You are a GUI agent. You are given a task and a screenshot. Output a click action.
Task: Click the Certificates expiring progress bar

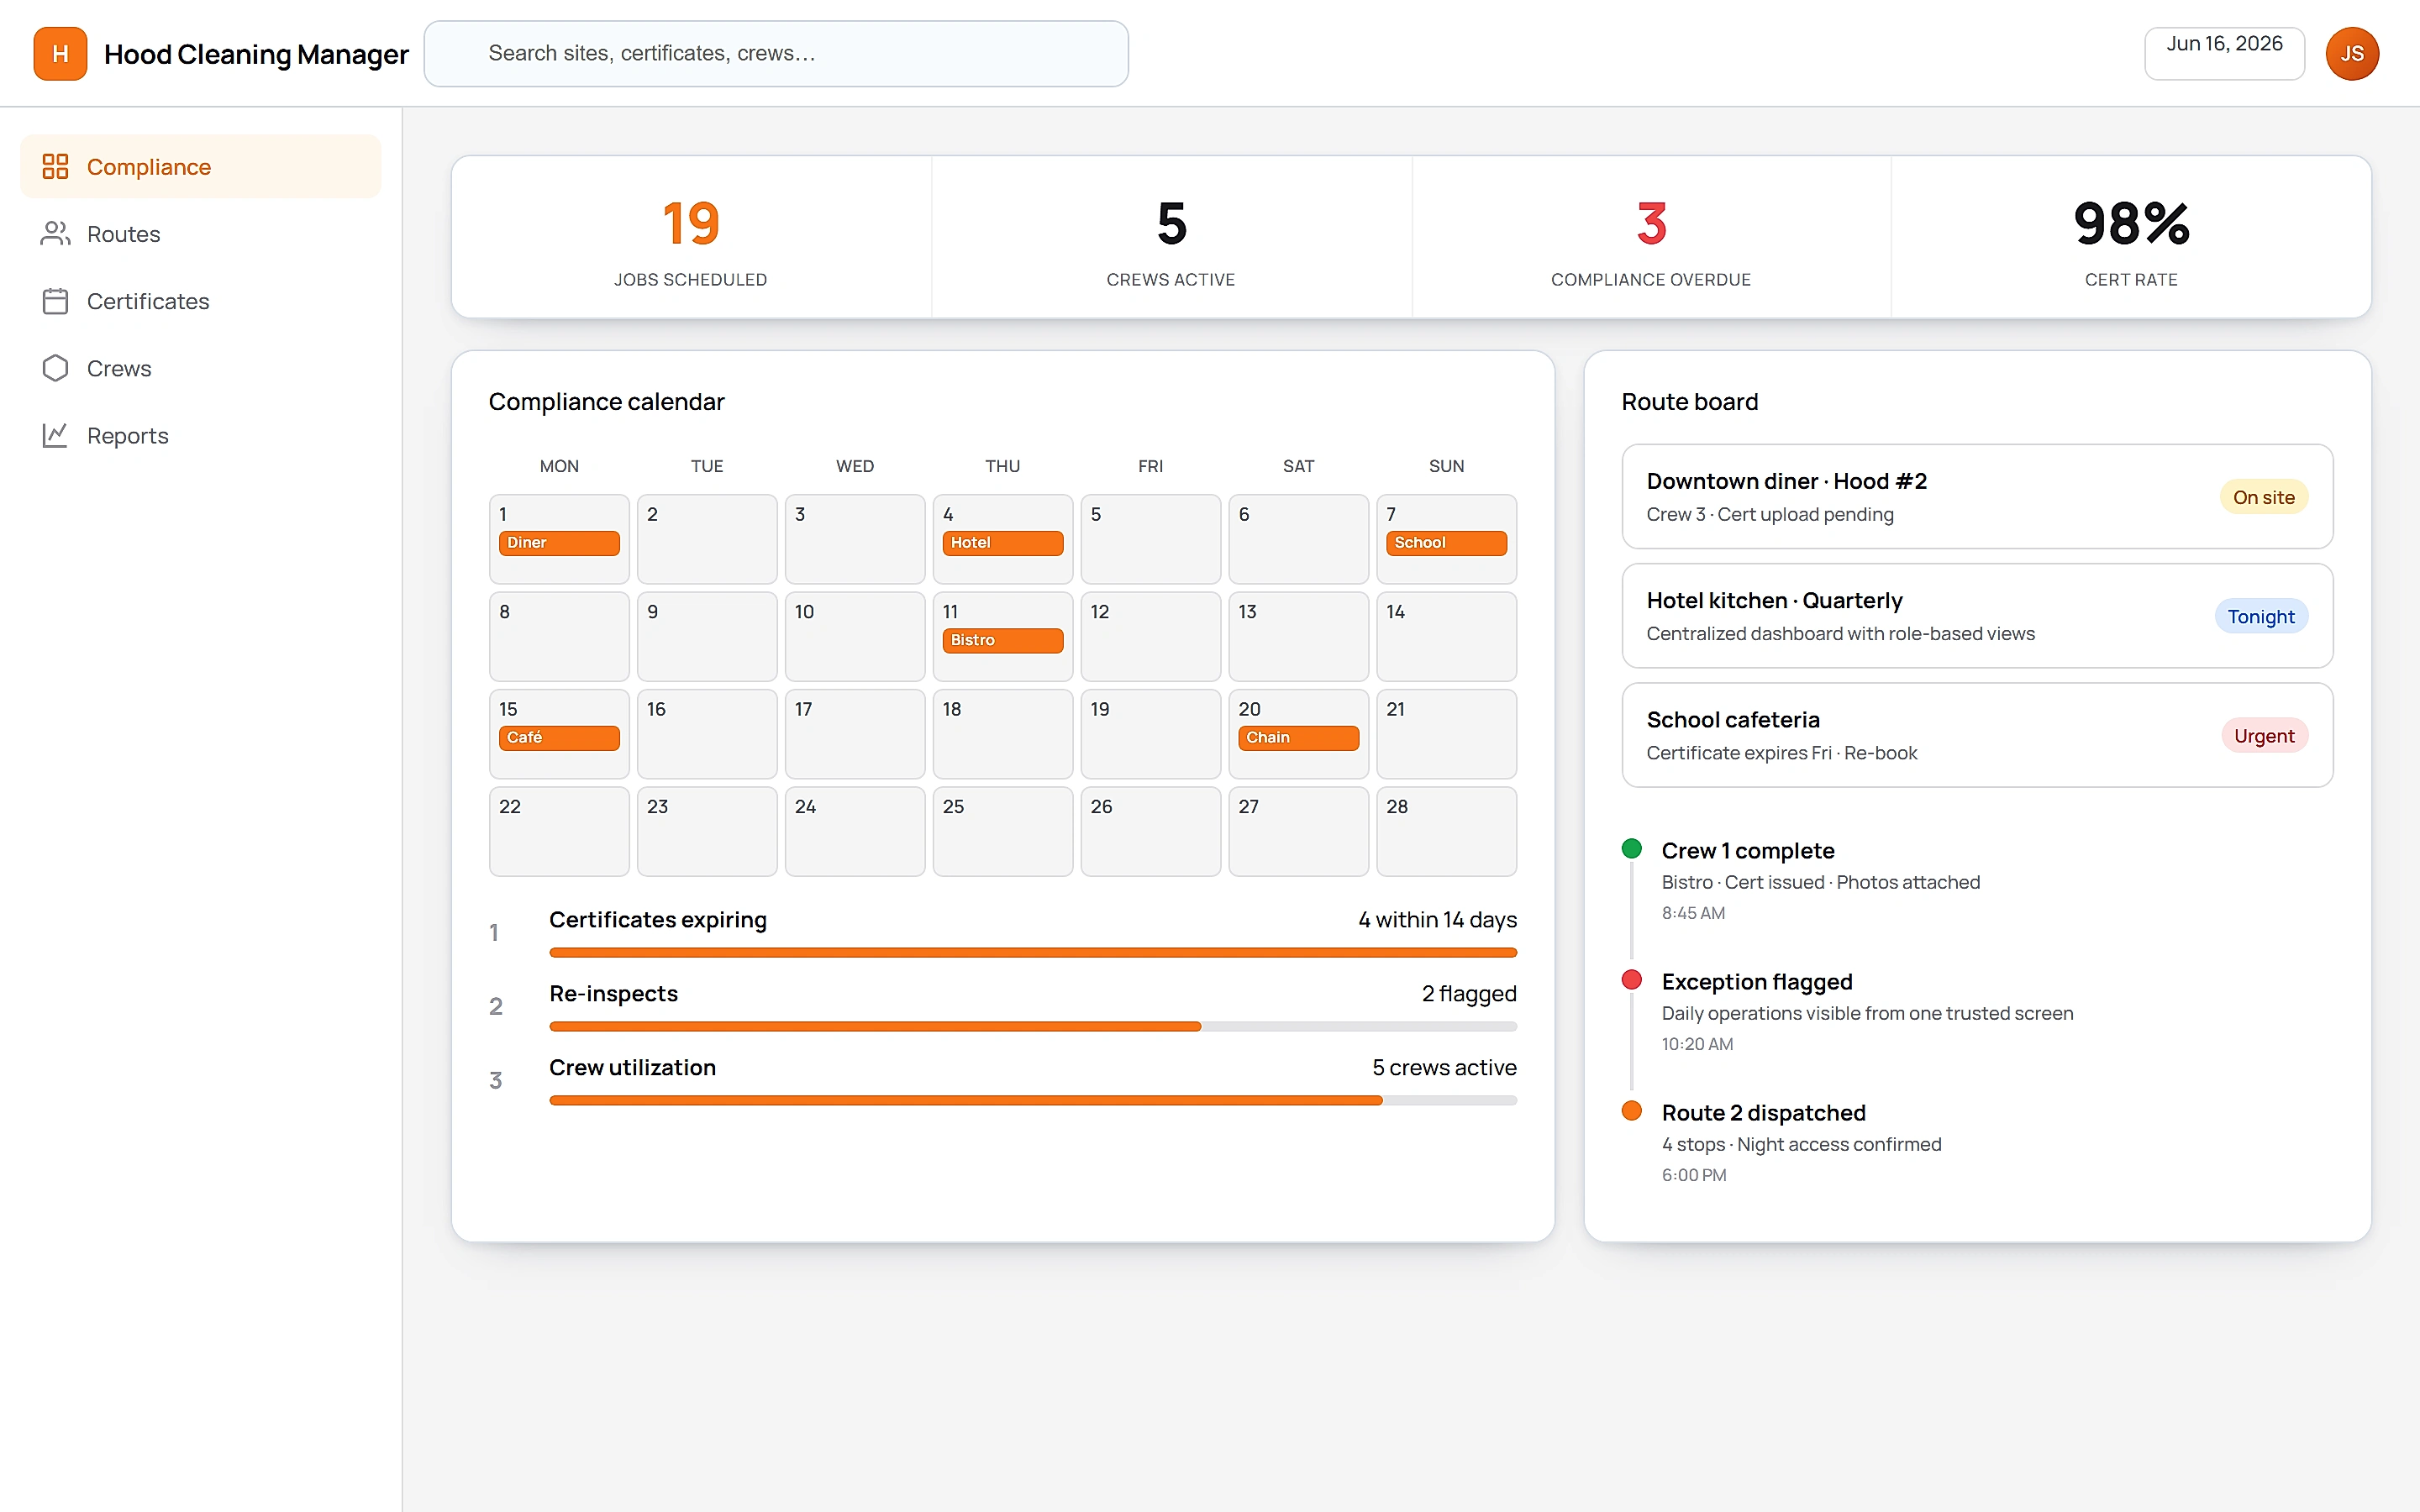[1033, 953]
